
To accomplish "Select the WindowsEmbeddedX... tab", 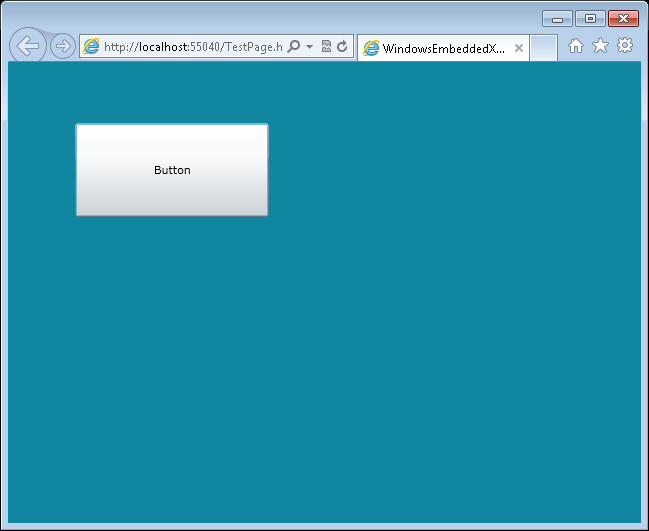I will coord(442,48).
